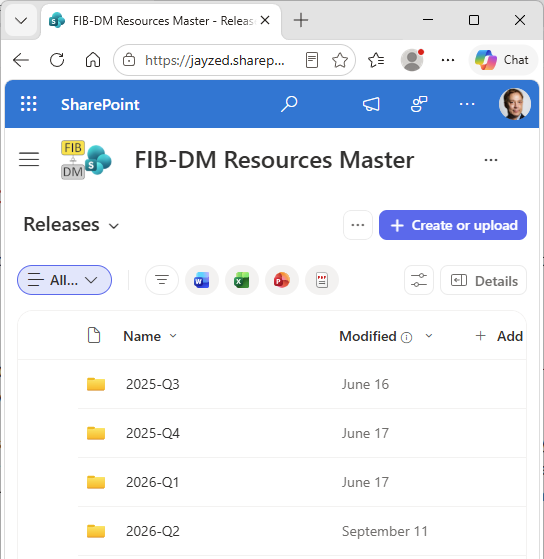Open the filters lines button
This screenshot has width=544, height=559.
(162, 280)
